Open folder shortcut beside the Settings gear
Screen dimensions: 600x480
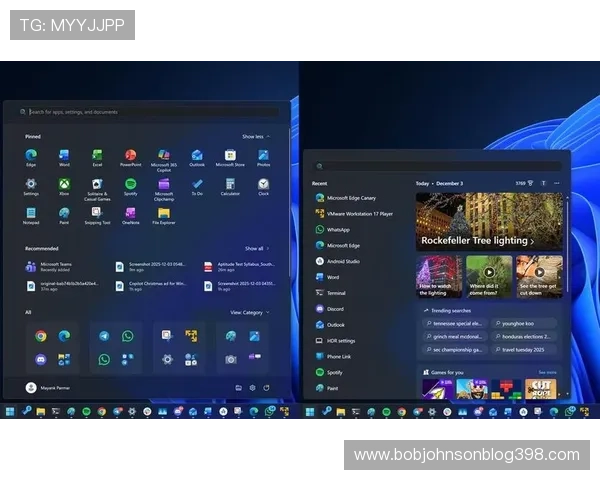[238, 388]
